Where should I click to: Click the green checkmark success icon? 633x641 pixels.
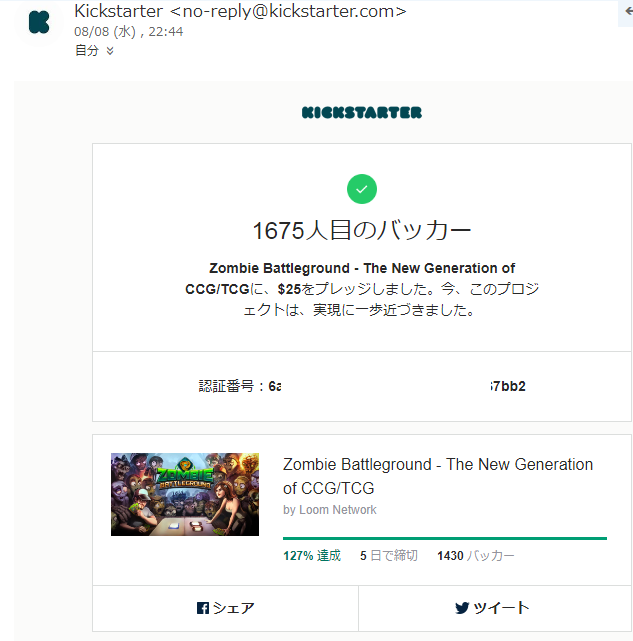pos(361,188)
